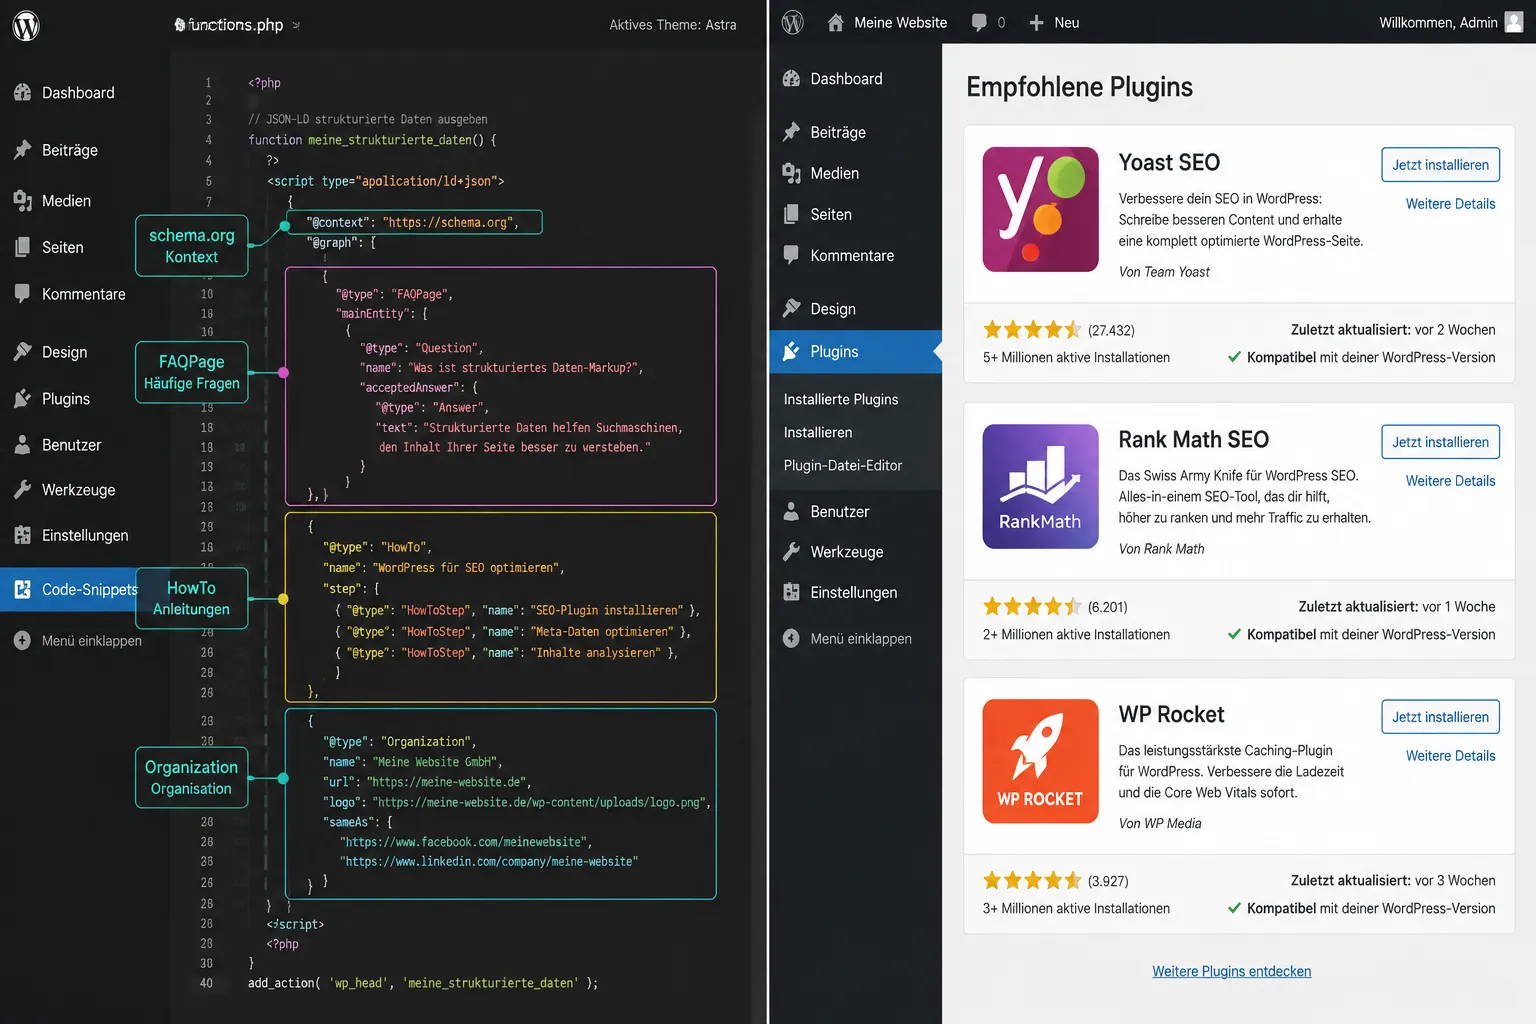This screenshot has height=1024, width=1536.
Task: Click the Meine Website admin bar link
Action: [900, 22]
